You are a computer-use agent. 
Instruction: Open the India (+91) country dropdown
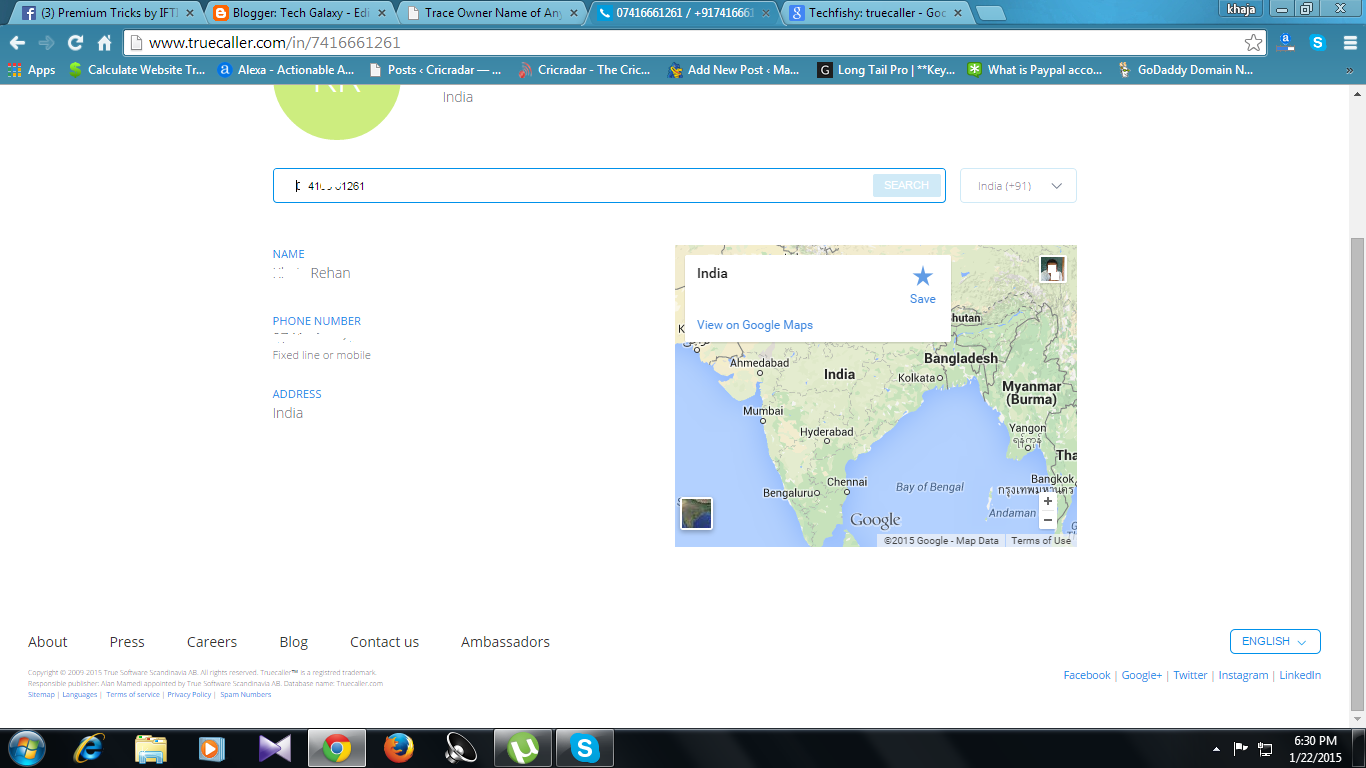pos(1018,186)
